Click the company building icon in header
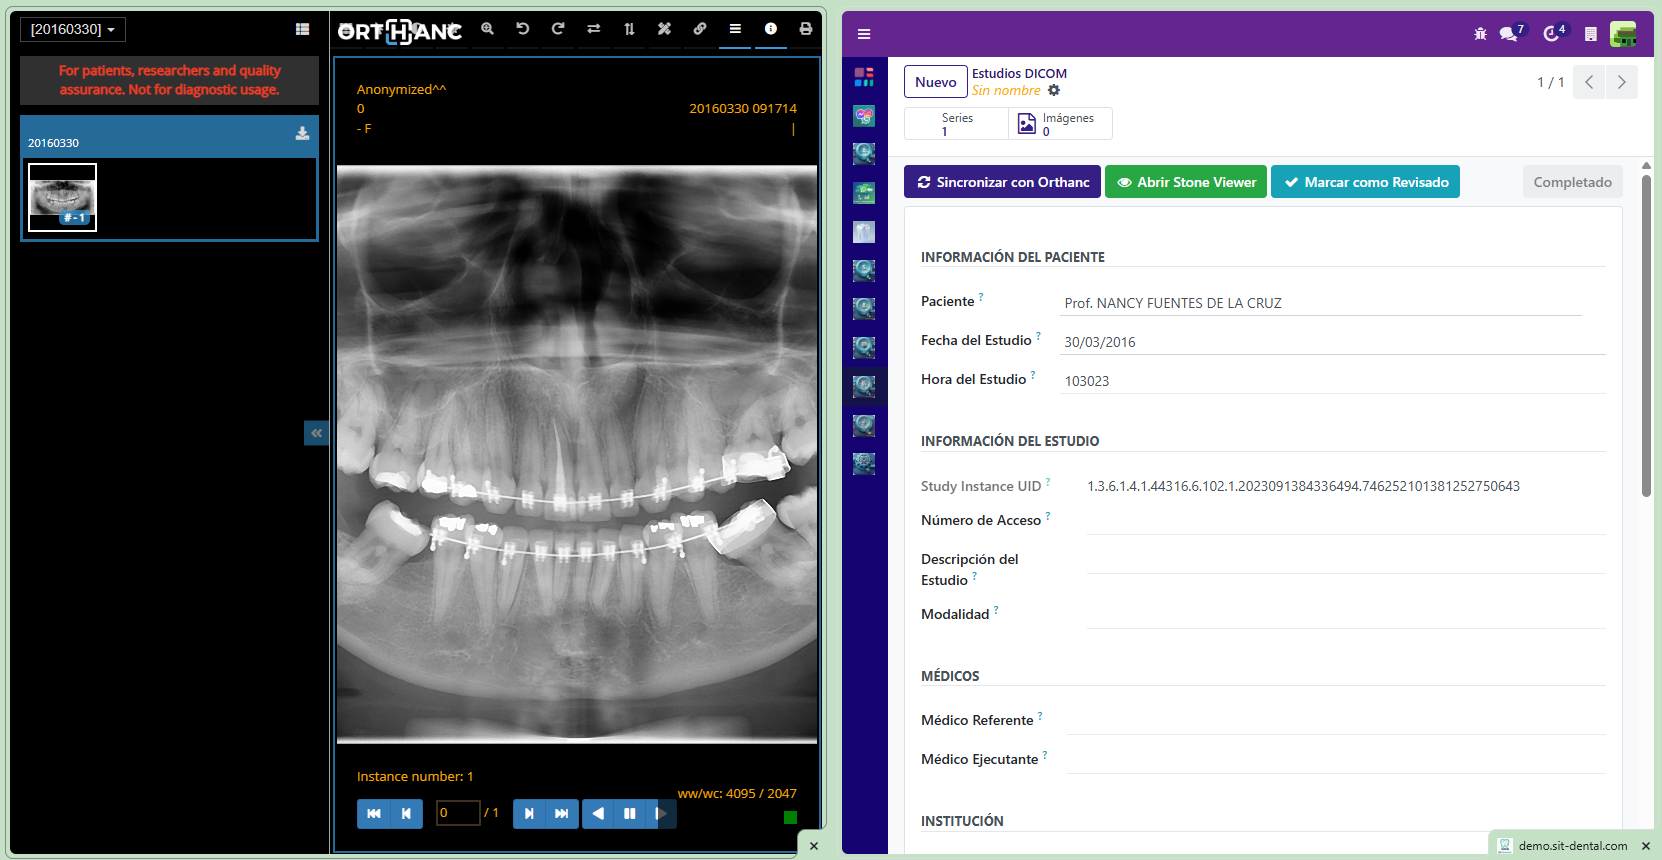 [x=1591, y=34]
